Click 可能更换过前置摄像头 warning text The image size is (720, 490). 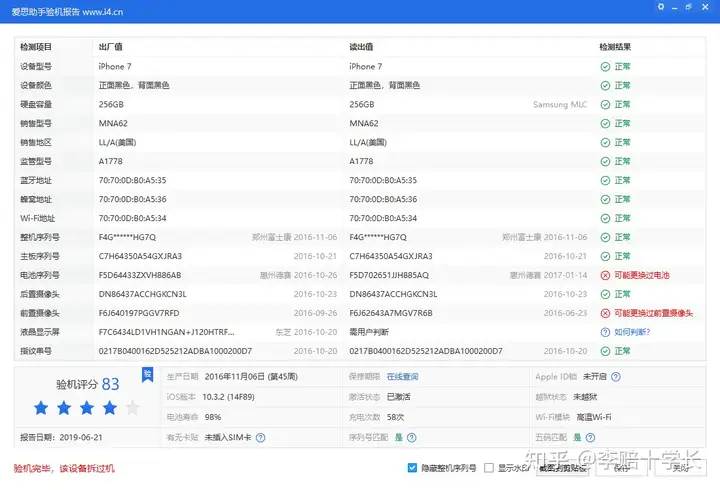point(653,313)
